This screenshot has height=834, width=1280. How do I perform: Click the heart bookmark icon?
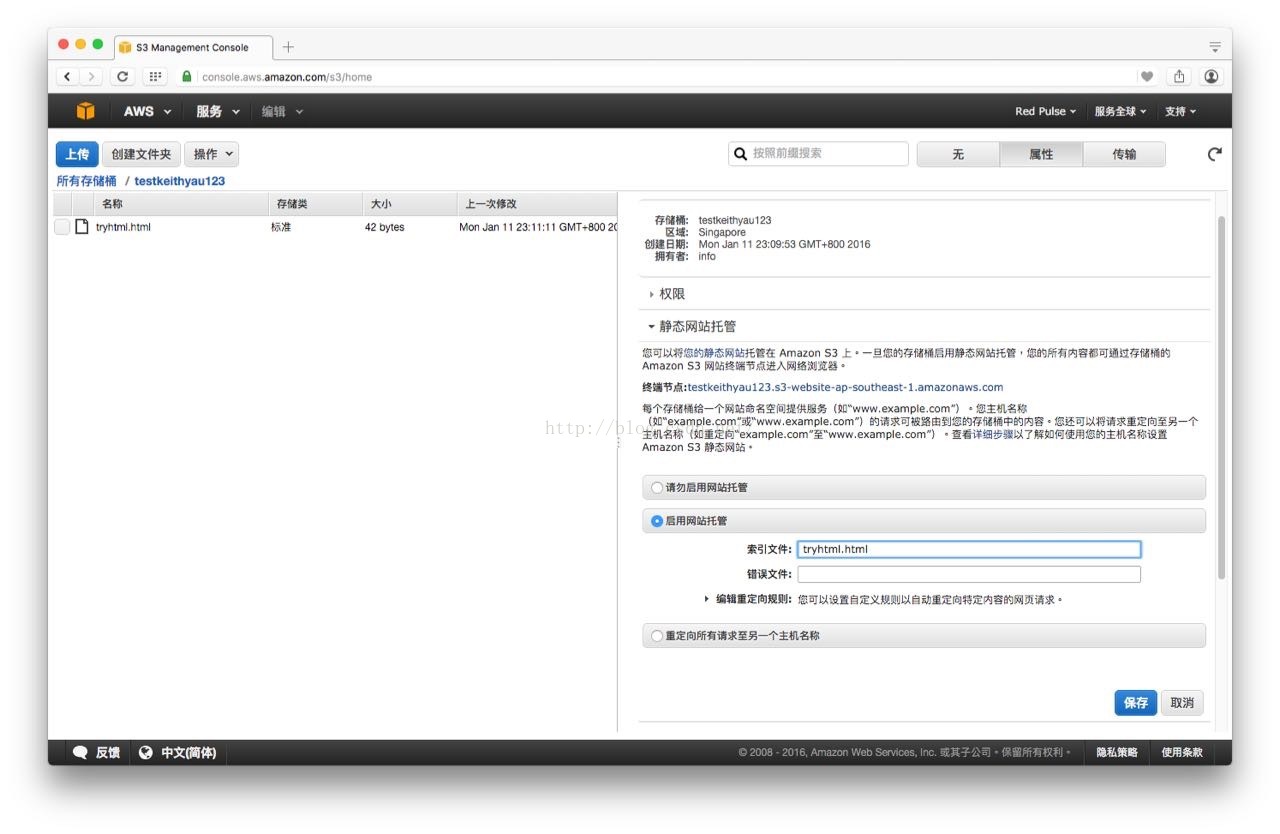pos(1147,77)
